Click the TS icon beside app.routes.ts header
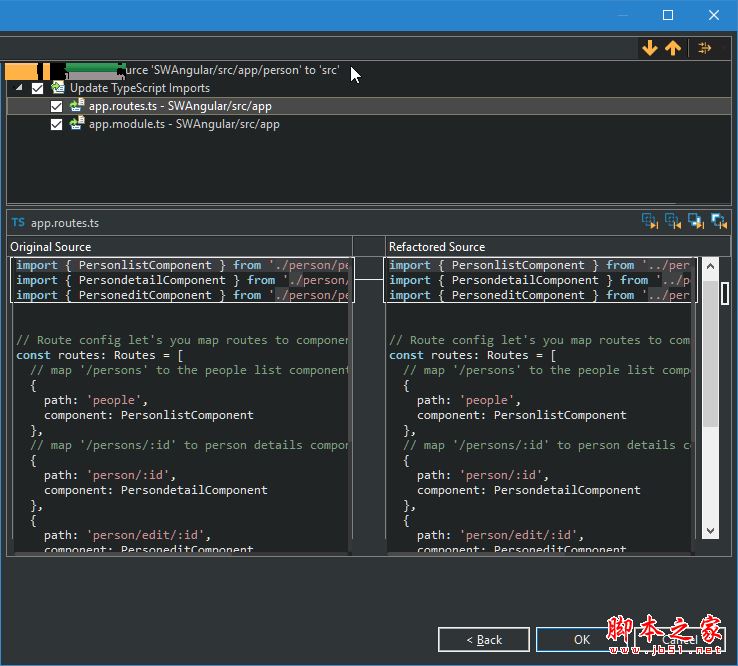The image size is (738, 666). [x=18, y=223]
